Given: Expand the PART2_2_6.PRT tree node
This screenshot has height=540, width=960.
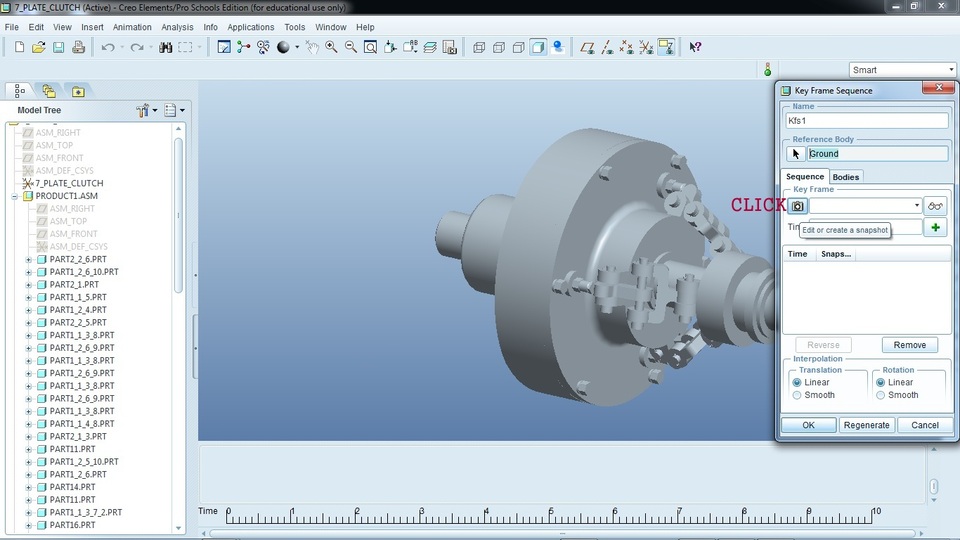Looking at the screenshot, I should [29, 259].
